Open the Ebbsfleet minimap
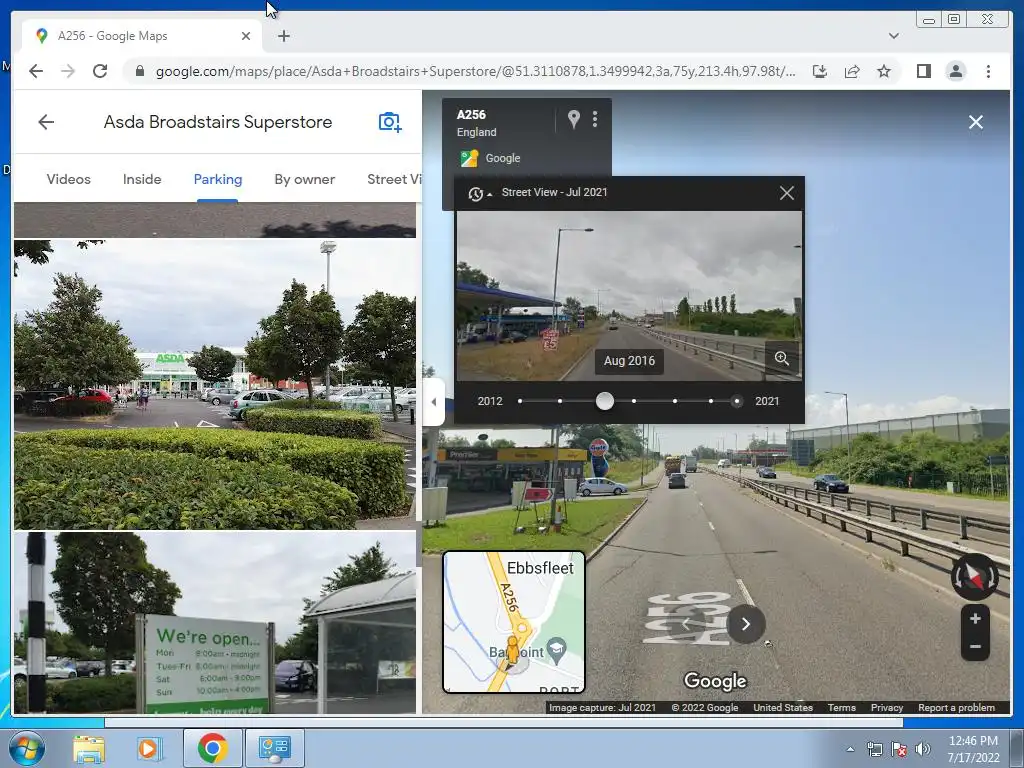 tap(514, 622)
